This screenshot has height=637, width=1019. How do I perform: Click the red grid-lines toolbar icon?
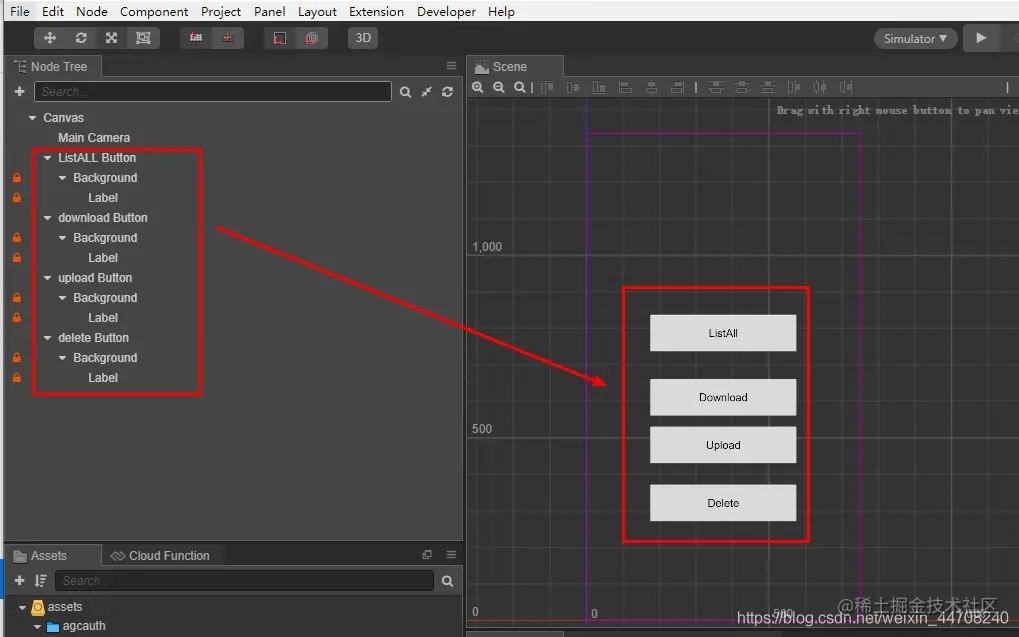pos(196,38)
